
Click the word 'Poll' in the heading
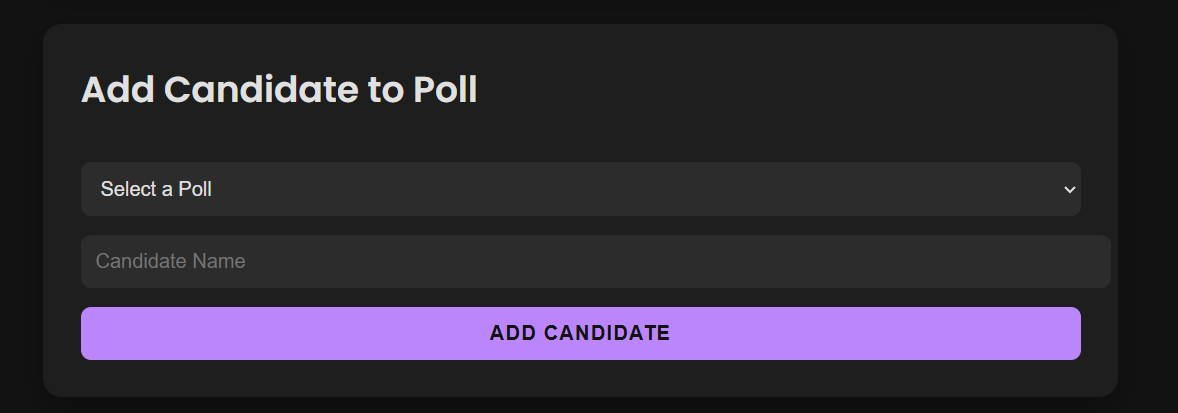point(445,90)
